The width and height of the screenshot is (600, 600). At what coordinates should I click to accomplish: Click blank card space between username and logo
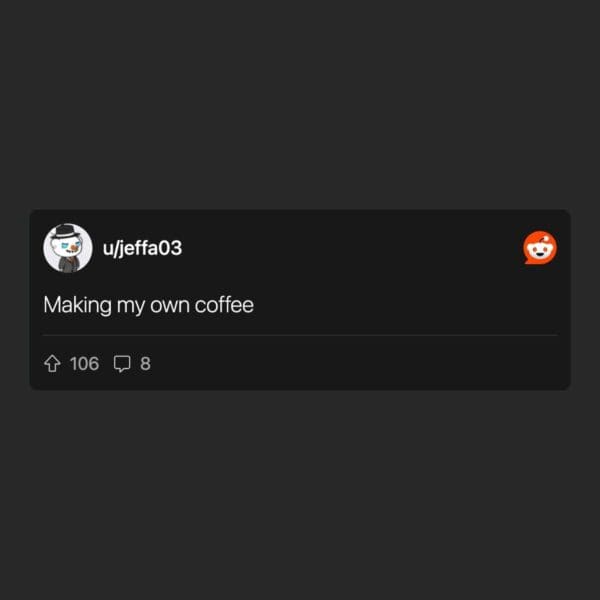point(352,248)
